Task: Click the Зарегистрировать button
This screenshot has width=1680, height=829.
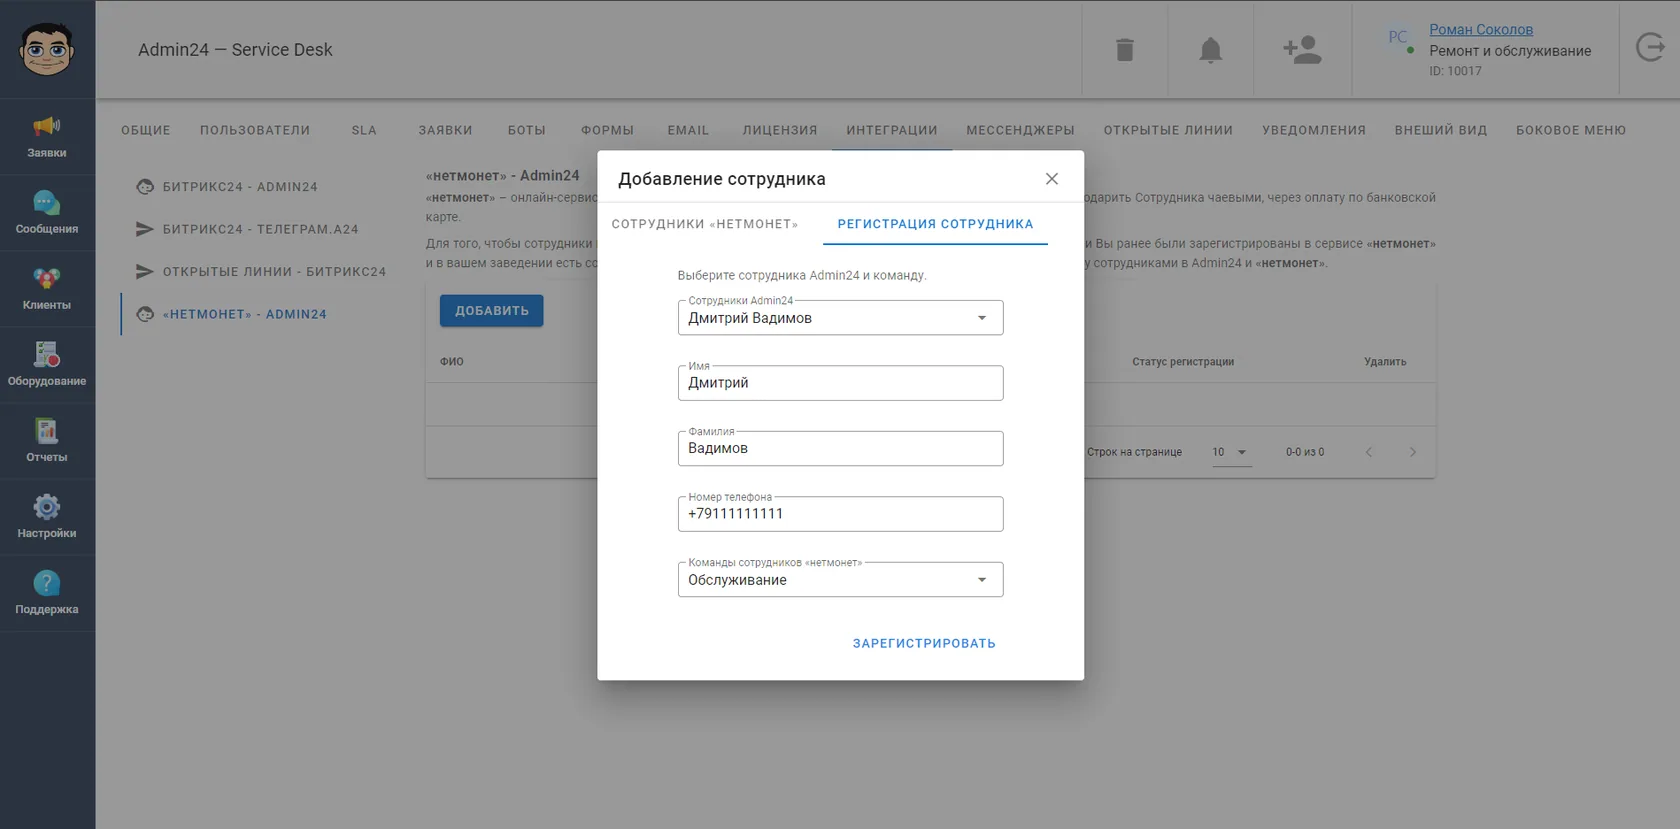Action: (924, 644)
